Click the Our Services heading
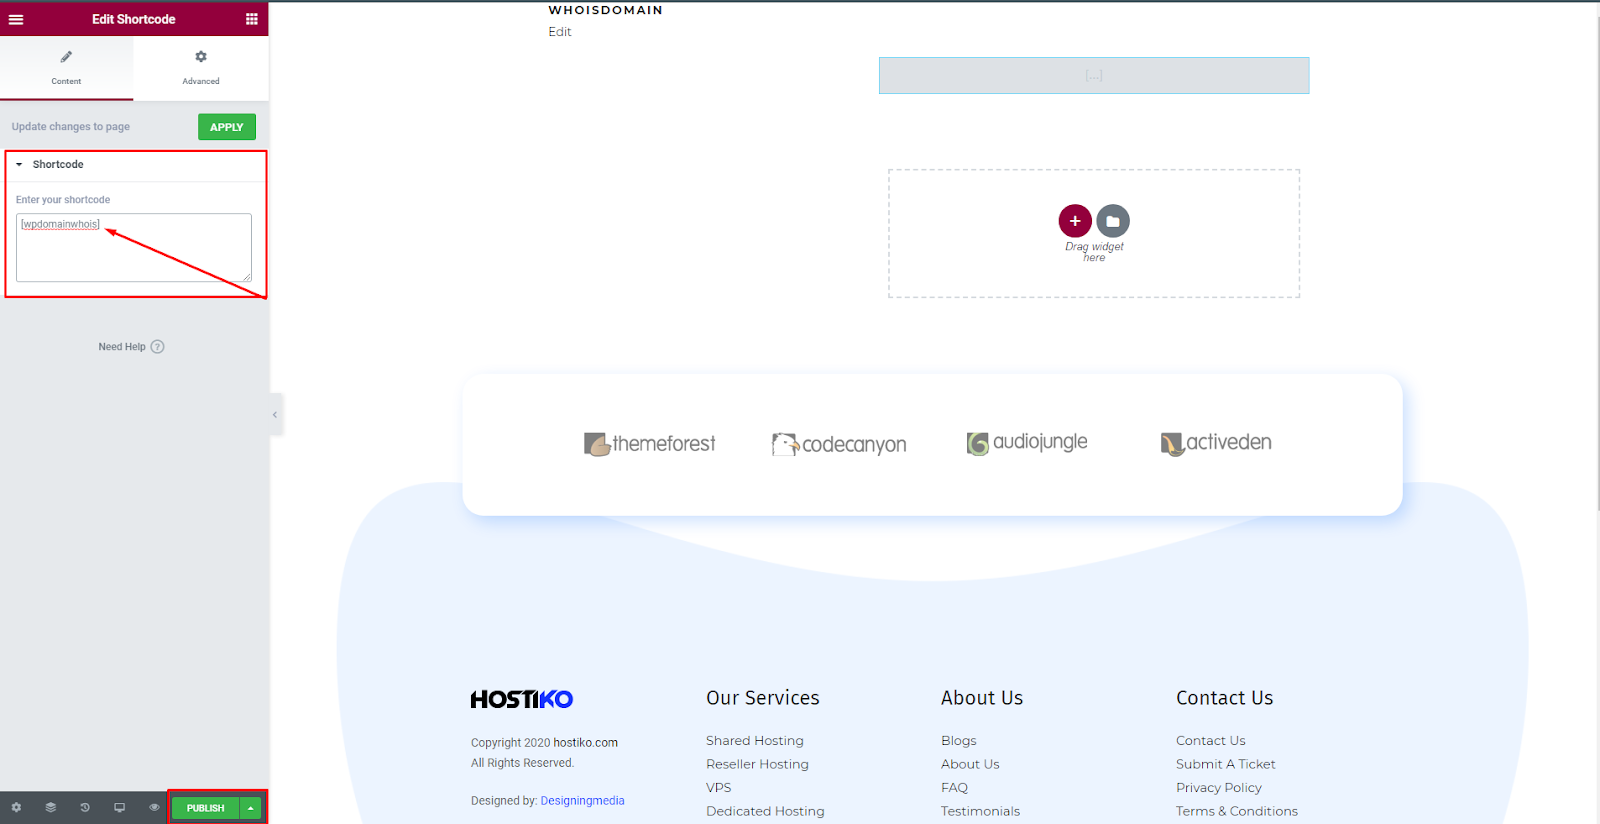1600x824 pixels. coord(763,698)
